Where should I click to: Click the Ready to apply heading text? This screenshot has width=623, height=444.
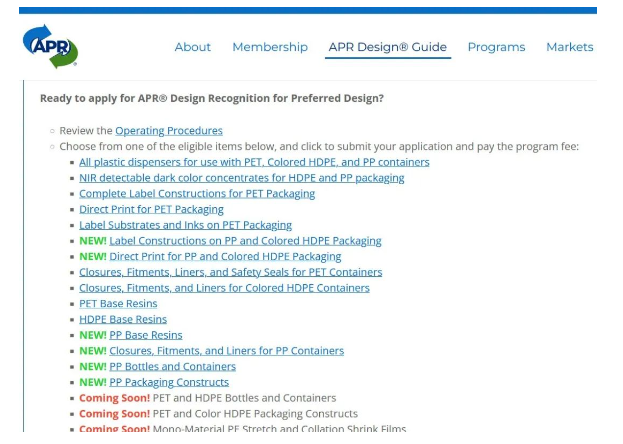click(212, 98)
